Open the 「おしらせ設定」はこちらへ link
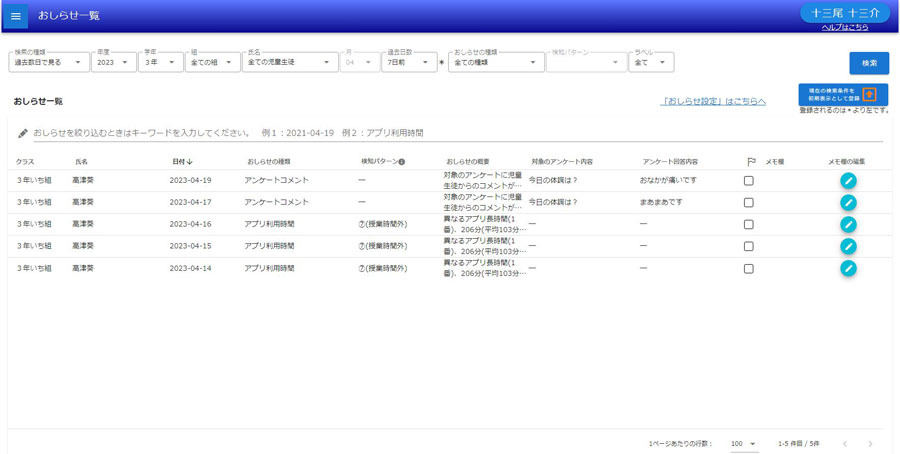Image resolution: width=900 pixels, height=454 pixels. point(713,102)
